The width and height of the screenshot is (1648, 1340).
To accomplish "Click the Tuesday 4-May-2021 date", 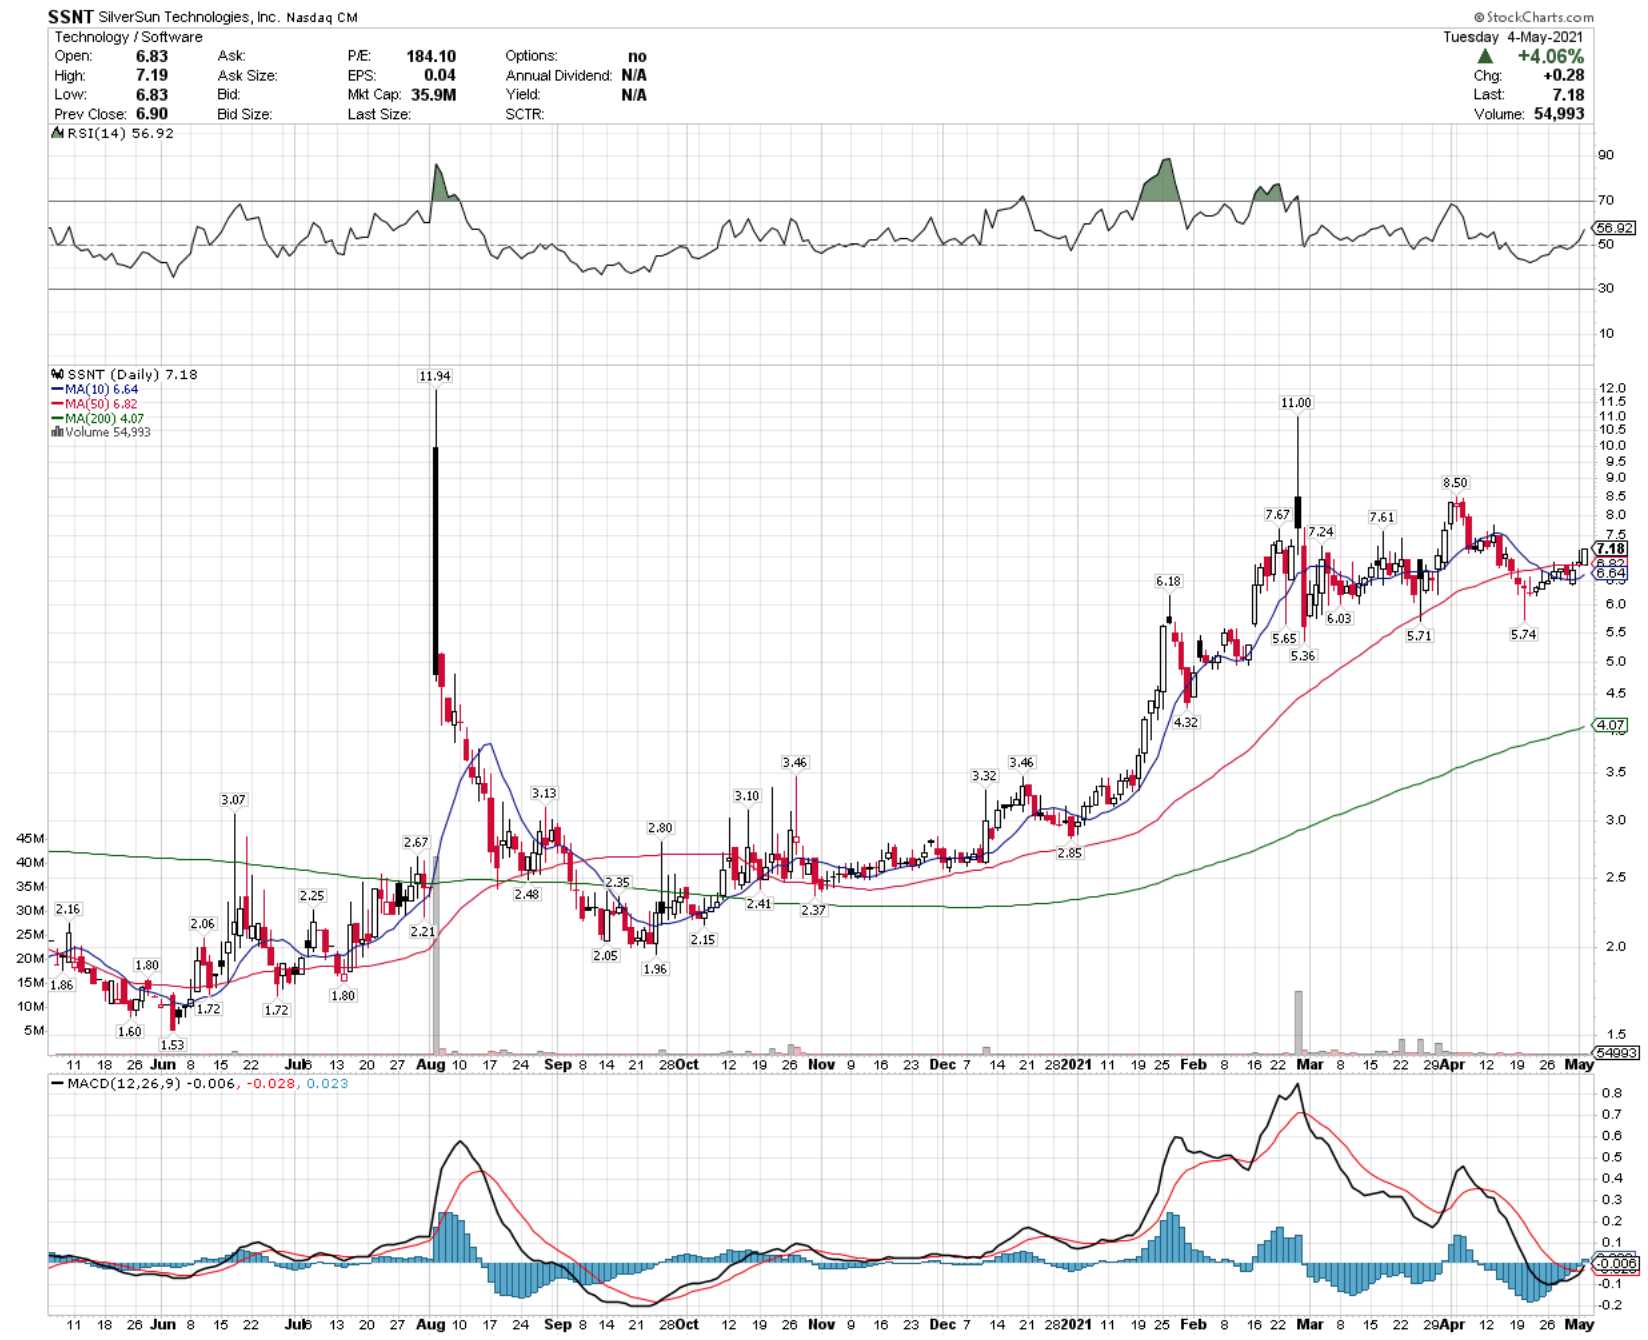I will pos(1513,37).
